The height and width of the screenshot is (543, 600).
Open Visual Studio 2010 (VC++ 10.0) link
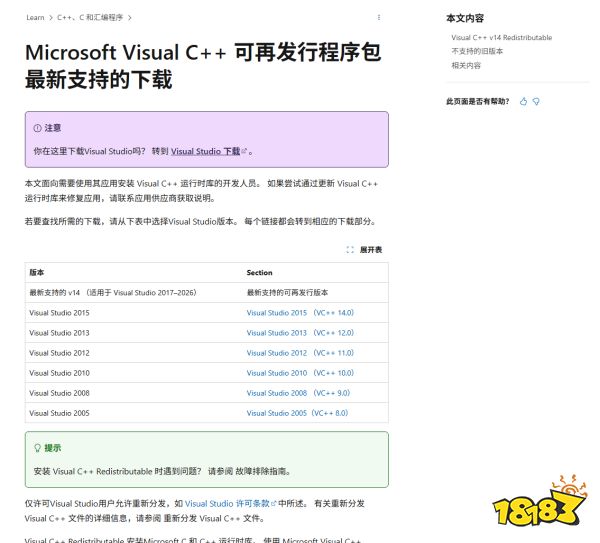pos(300,373)
